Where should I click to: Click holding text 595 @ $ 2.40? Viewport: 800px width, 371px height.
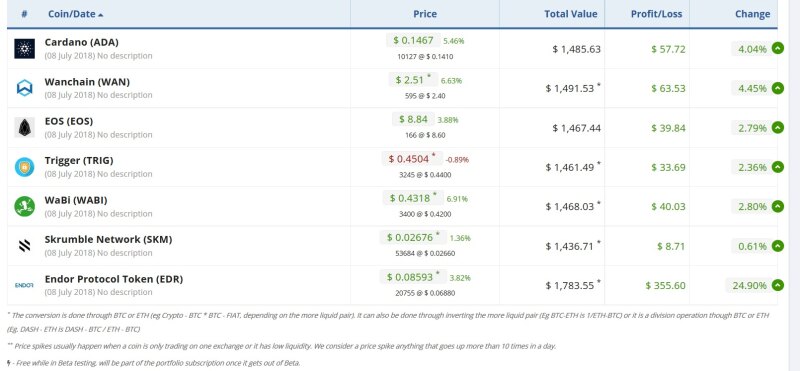[425, 95]
